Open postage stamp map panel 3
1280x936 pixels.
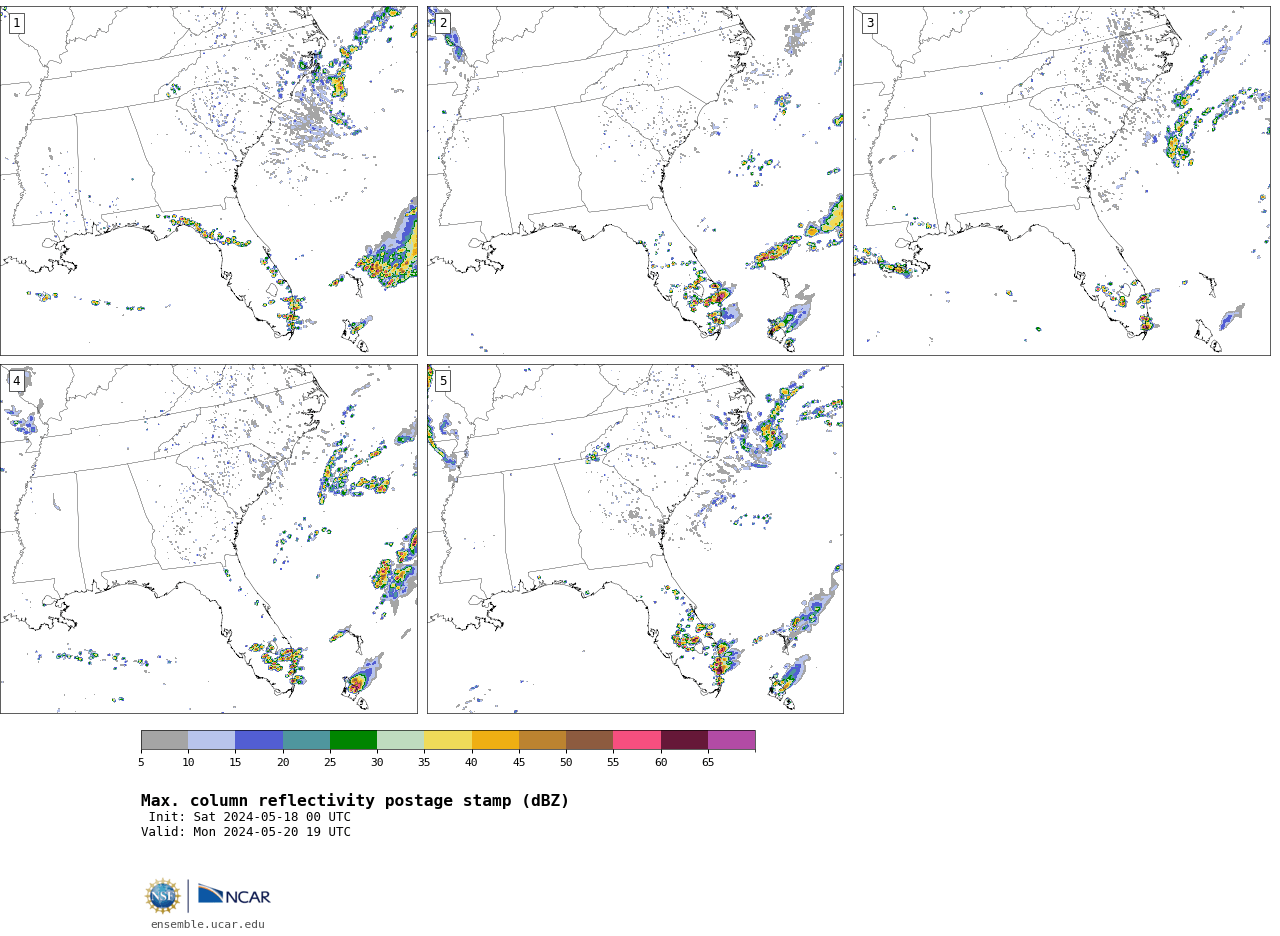(1061, 181)
